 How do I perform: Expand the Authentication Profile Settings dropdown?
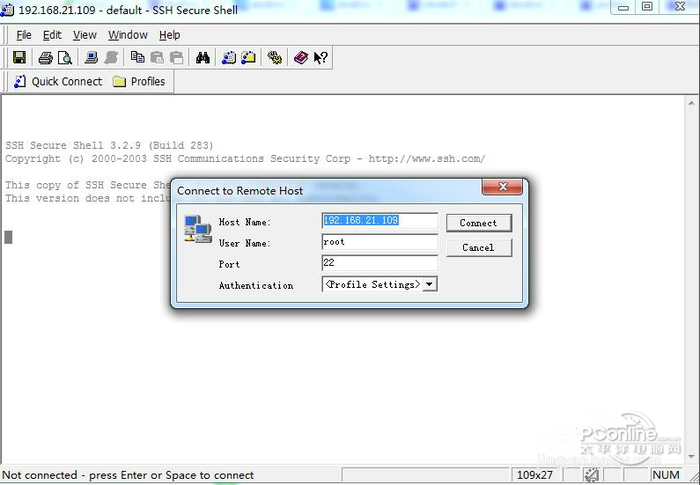429,284
